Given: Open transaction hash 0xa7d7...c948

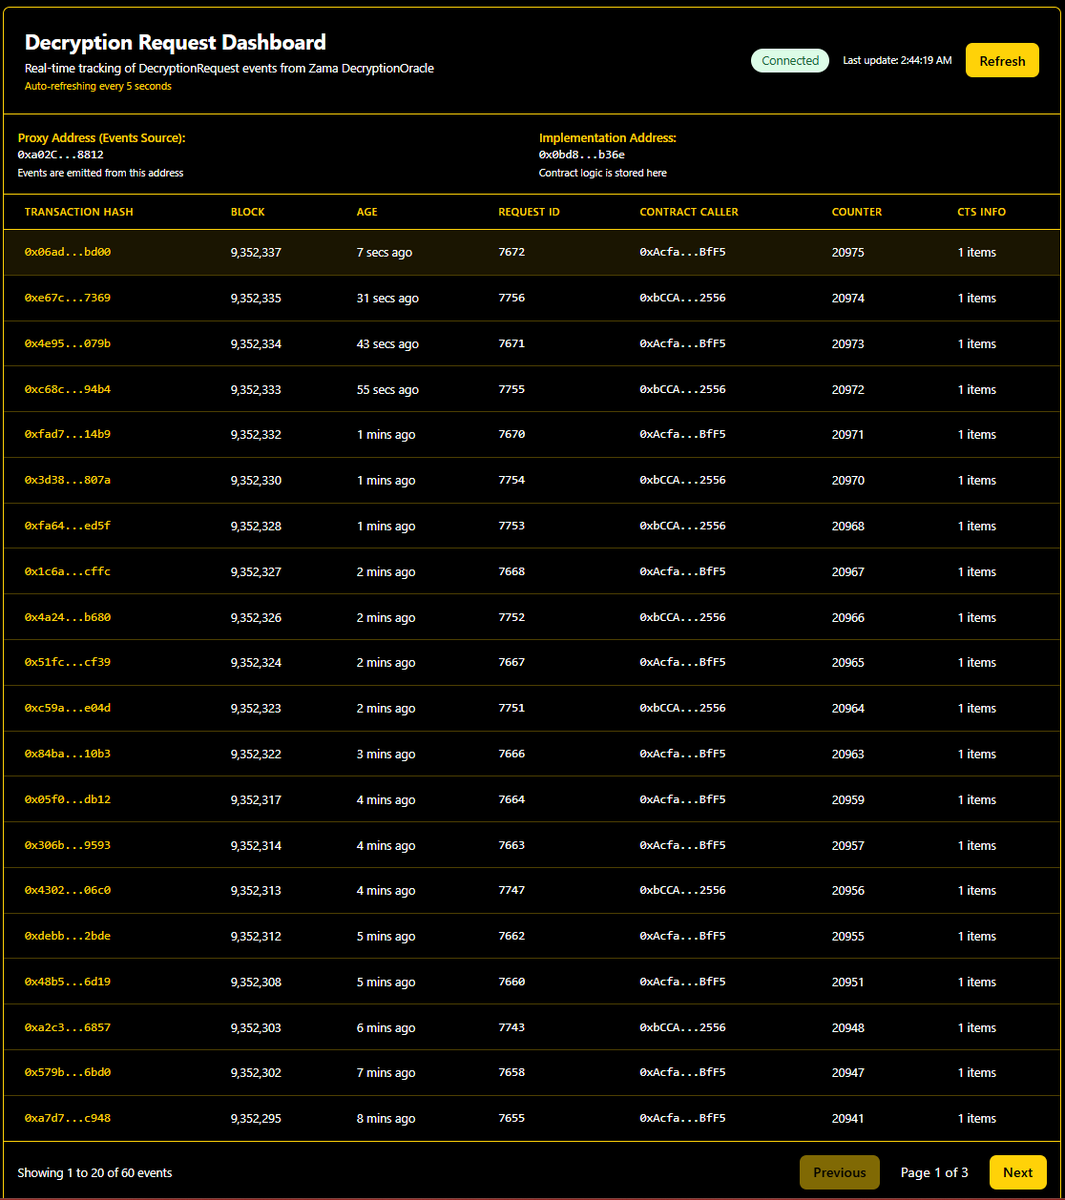Looking at the screenshot, I should [x=68, y=1119].
